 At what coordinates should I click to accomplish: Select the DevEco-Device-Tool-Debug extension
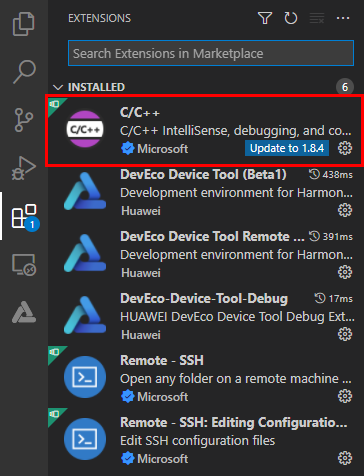pos(206,316)
